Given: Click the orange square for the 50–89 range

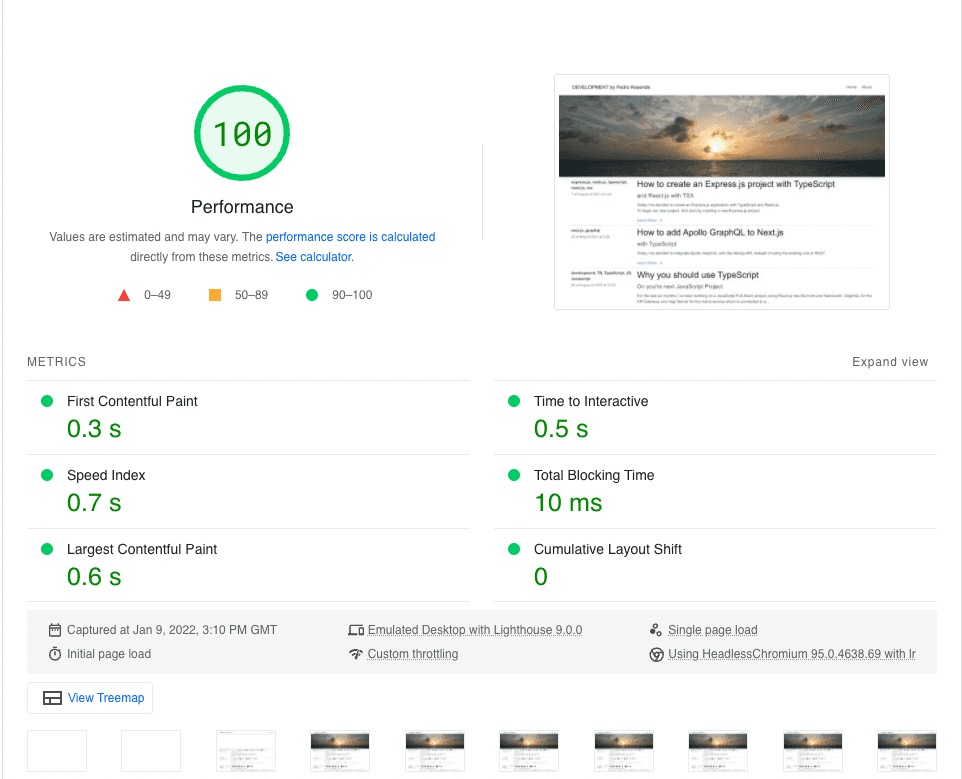Looking at the screenshot, I should point(214,294).
